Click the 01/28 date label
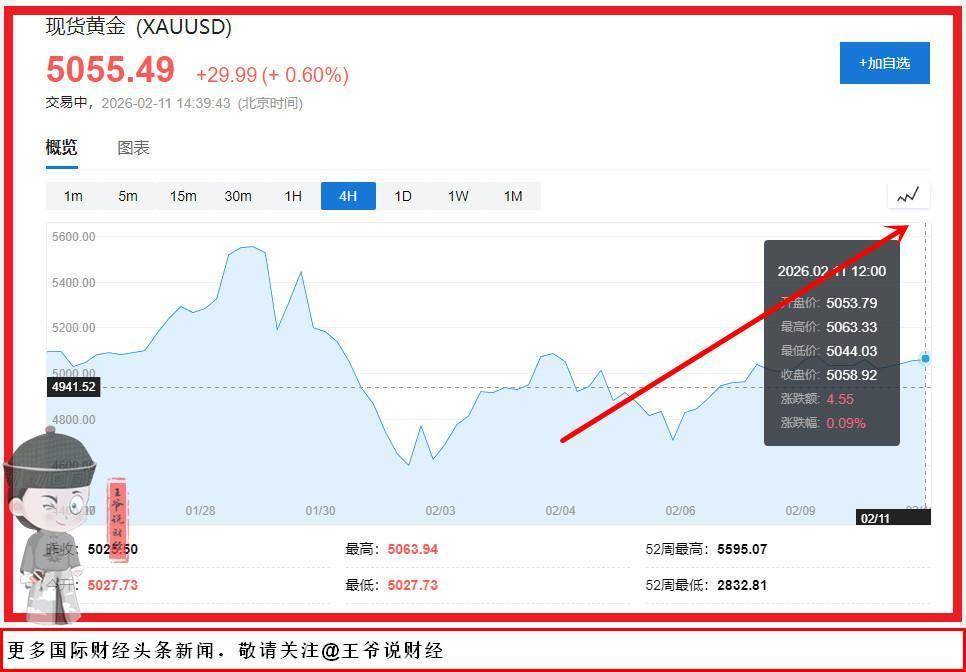This screenshot has height=672, width=966. click(x=200, y=511)
